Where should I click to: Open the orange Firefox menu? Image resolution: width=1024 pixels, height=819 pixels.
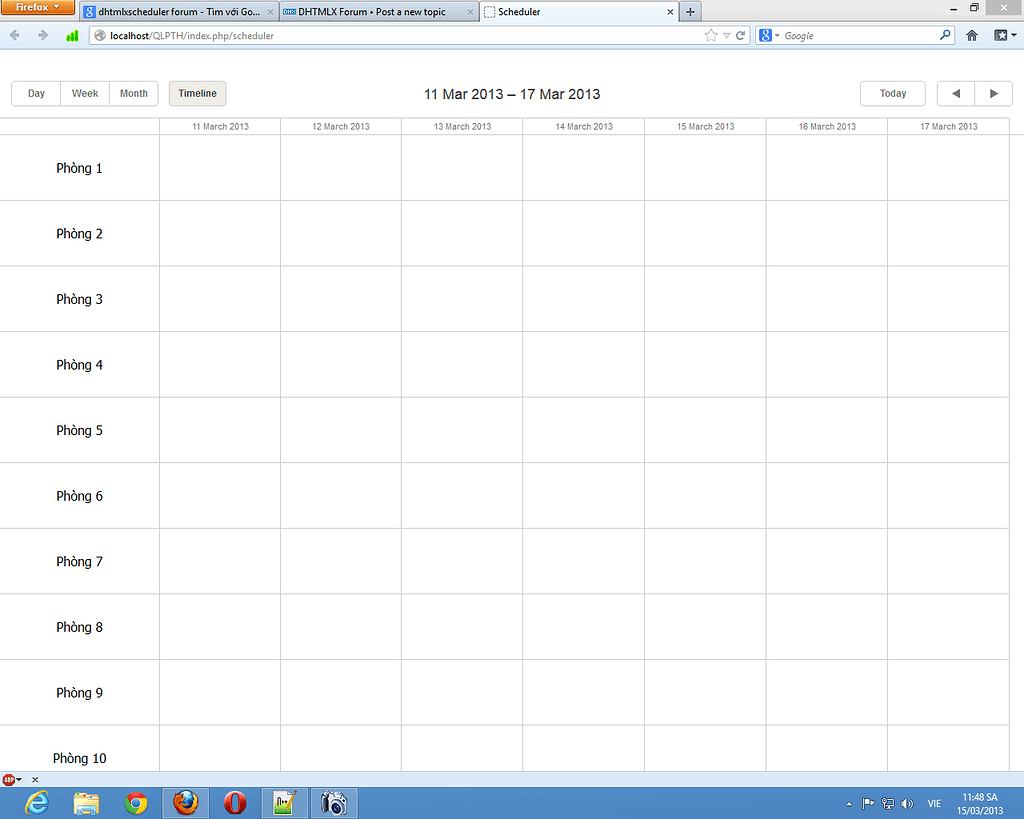click(39, 7)
